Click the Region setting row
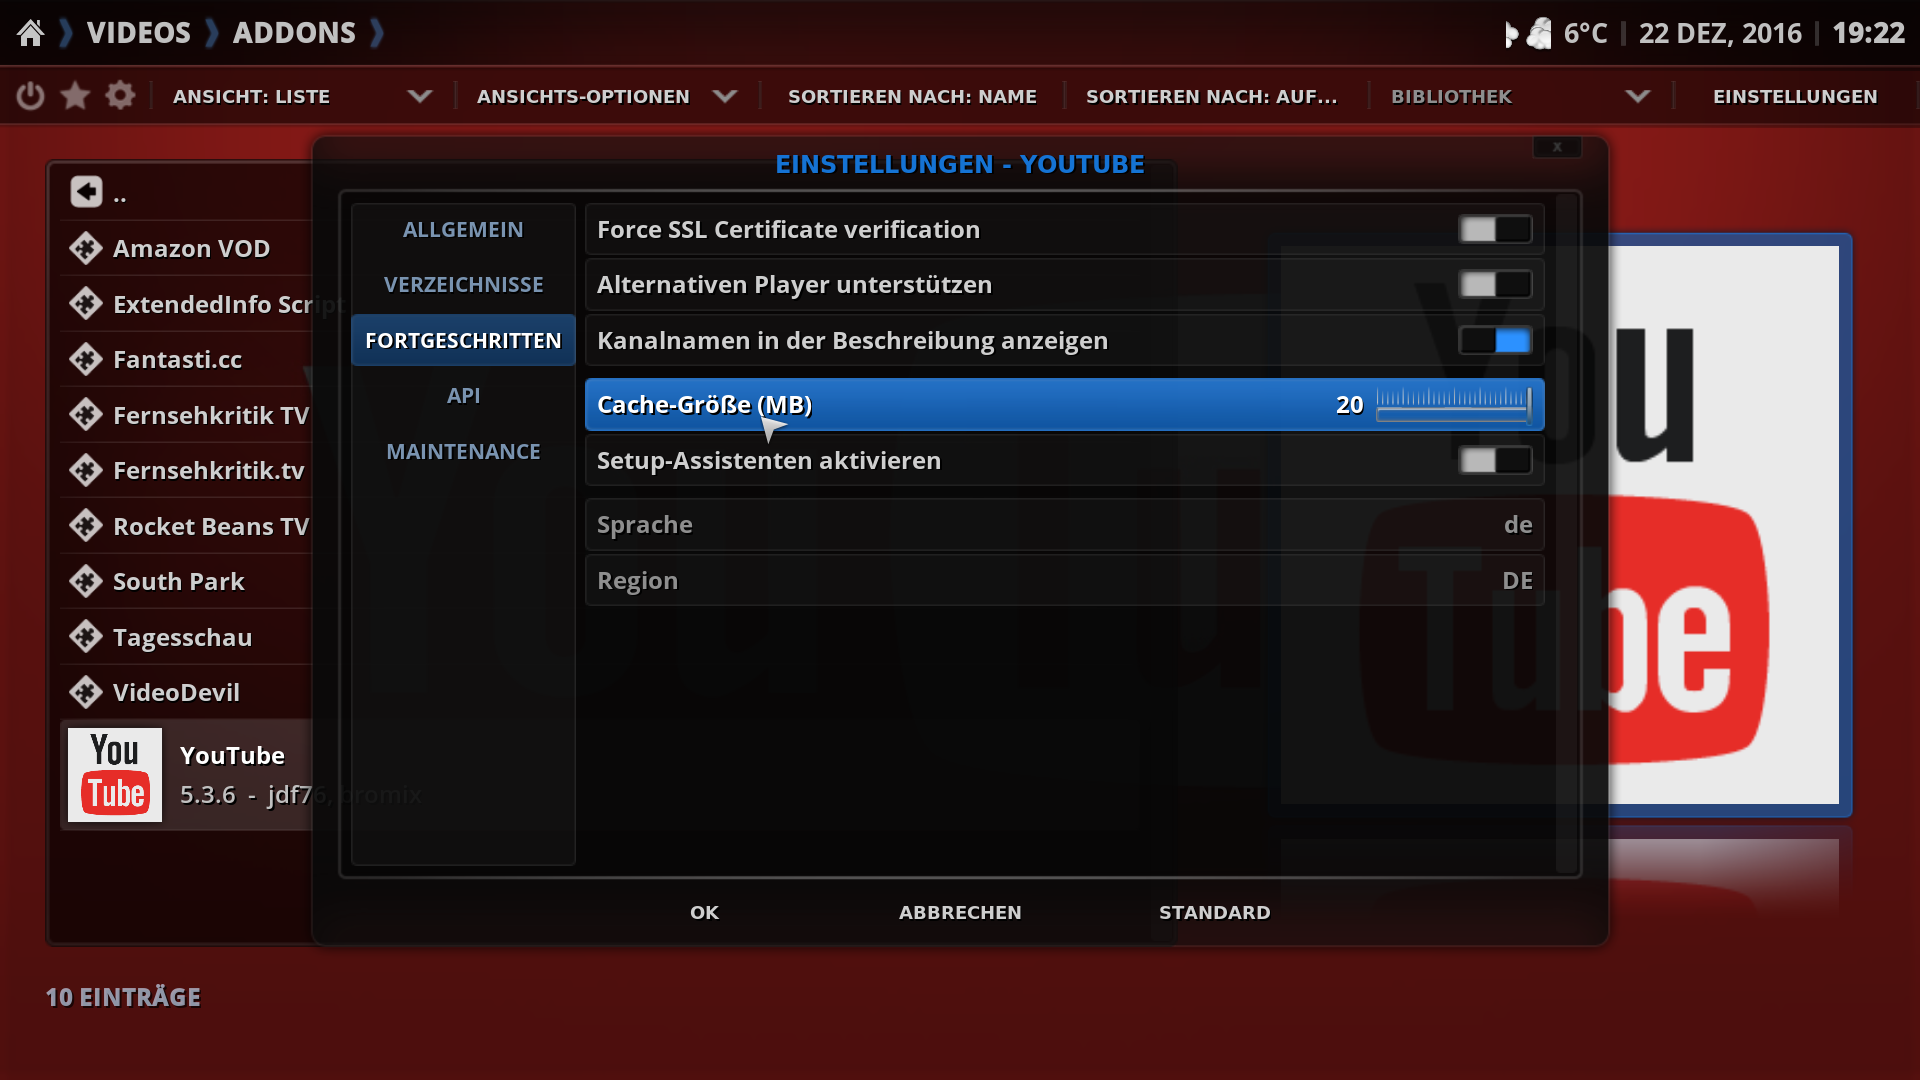Screen dimensions: 1920x1080 (x=1065, y=581)
